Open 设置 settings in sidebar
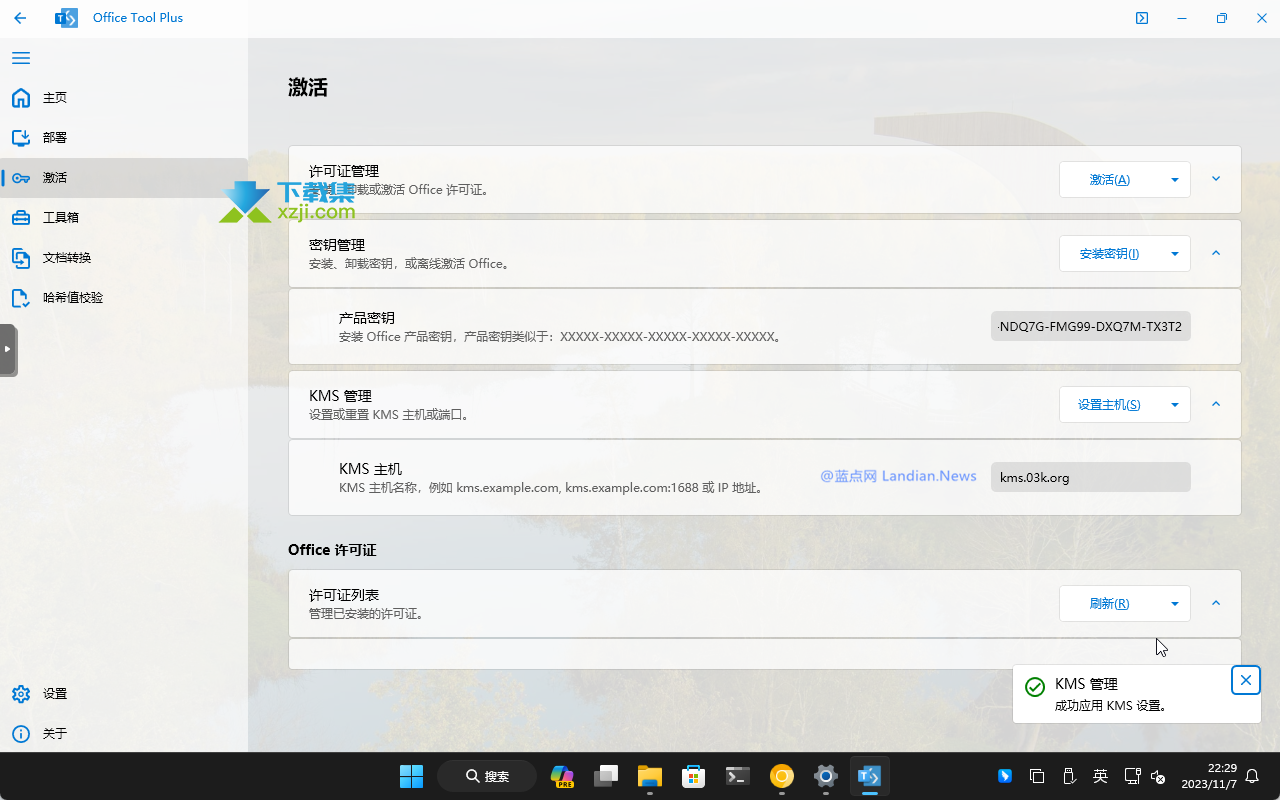 click(x=124, y=694)
